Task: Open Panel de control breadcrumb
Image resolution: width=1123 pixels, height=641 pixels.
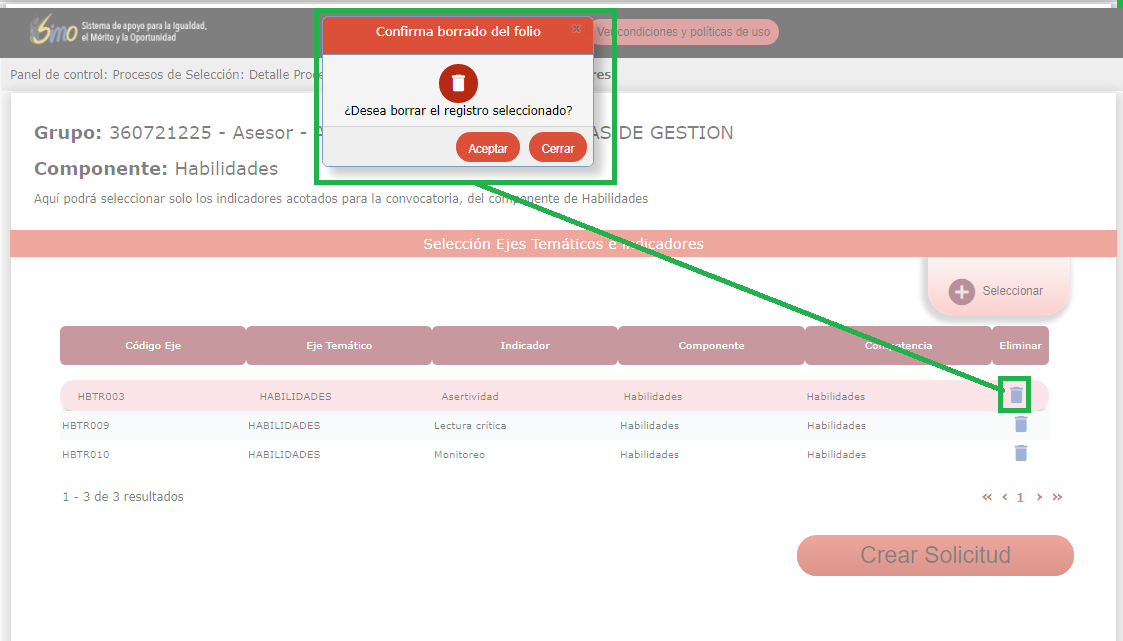Action: tap(57, 74)
